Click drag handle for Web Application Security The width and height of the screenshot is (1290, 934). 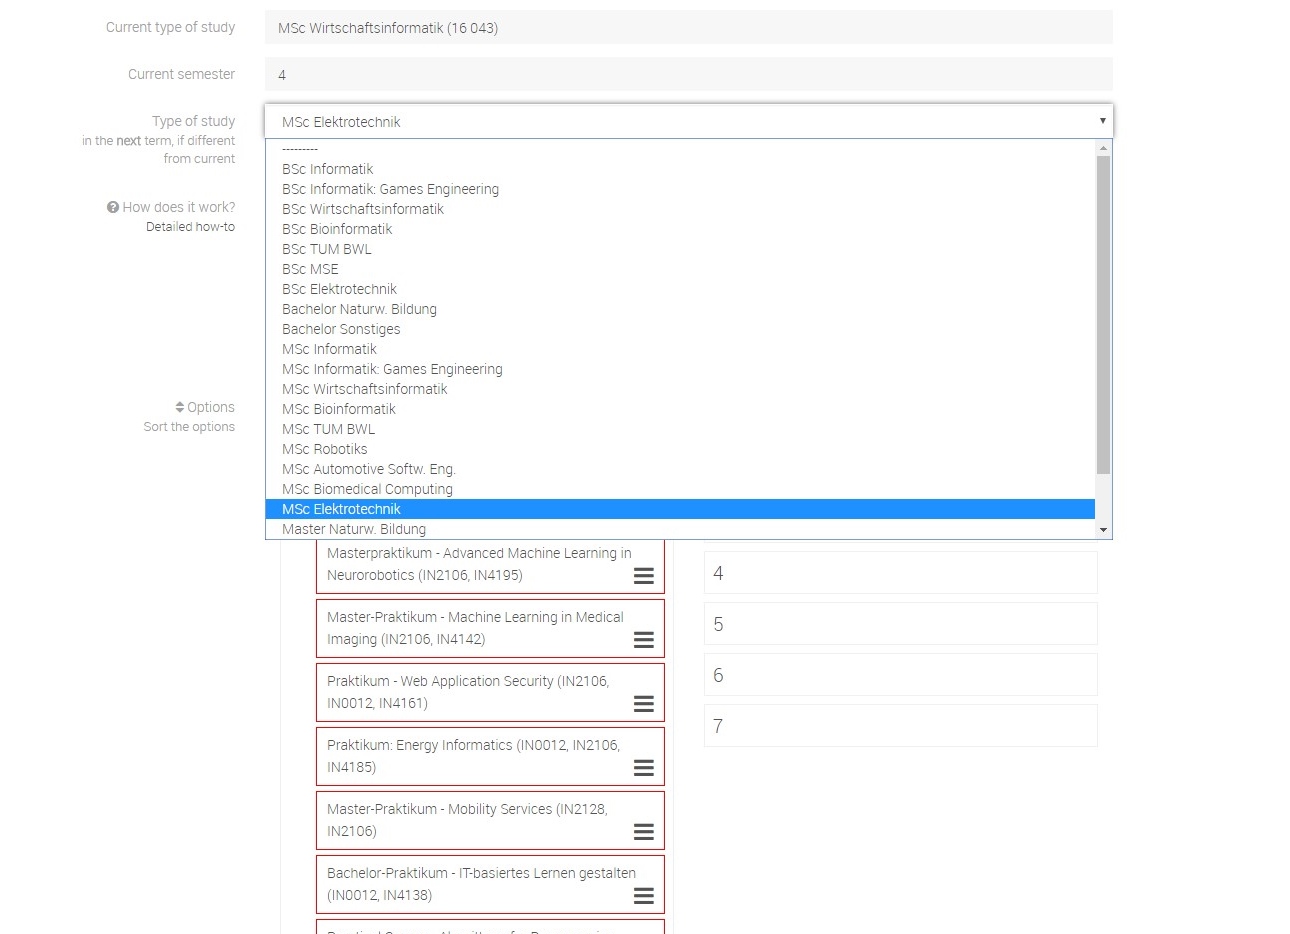point(644,703)
